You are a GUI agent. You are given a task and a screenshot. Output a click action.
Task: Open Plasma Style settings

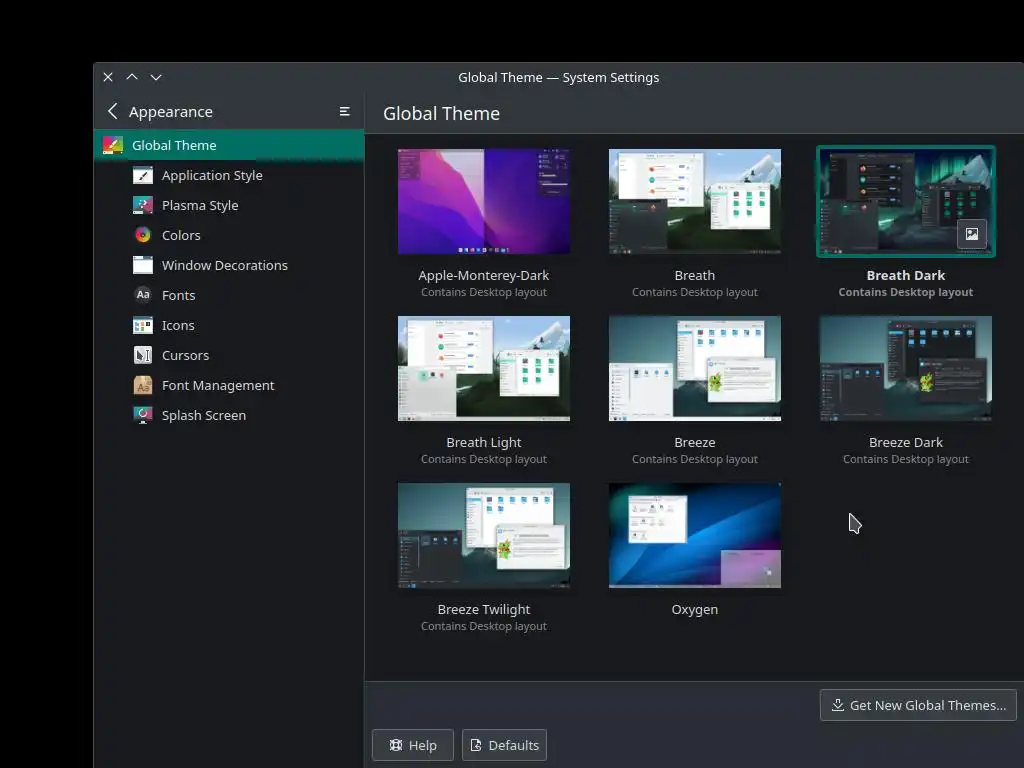pyautogui.click(x=229, y=205)
